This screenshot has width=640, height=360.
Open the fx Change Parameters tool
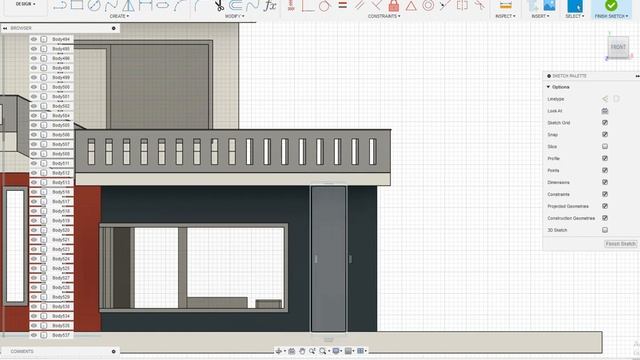[x=270, y=5]
